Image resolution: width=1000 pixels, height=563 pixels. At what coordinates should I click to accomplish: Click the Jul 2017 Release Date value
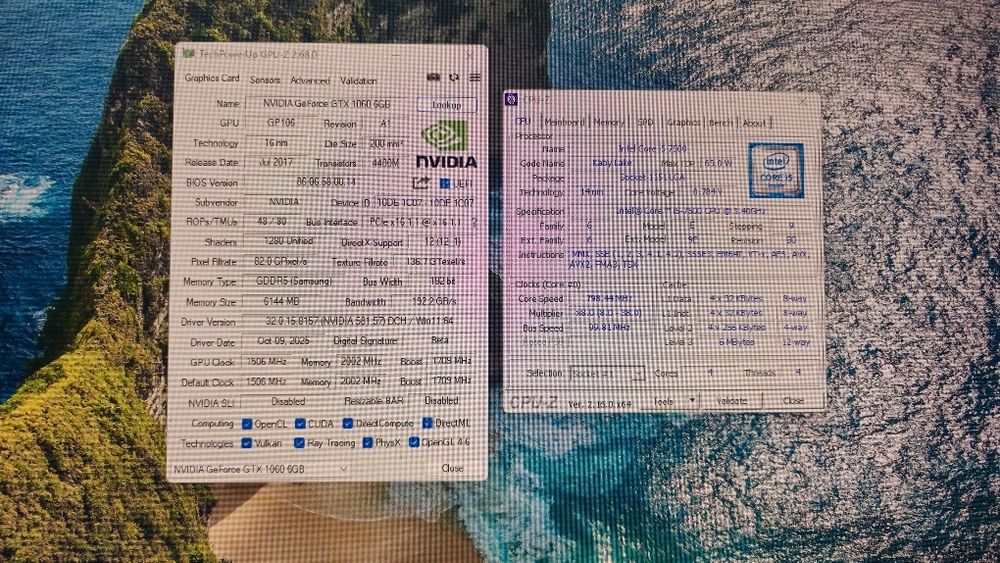(x=276, y=162)
